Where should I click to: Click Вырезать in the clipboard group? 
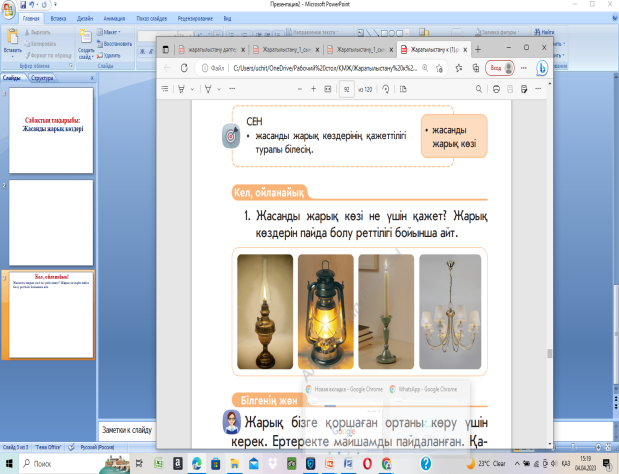click(38, 32)
